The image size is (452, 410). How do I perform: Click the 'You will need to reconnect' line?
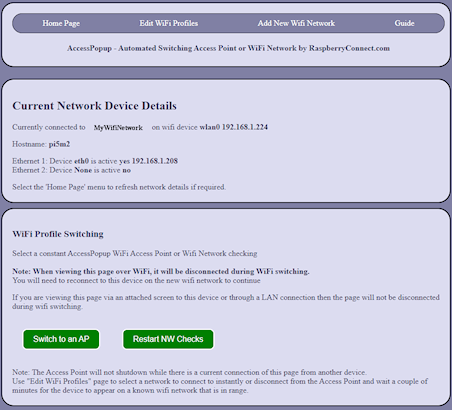pyautogui.click(x=136, y=280)
